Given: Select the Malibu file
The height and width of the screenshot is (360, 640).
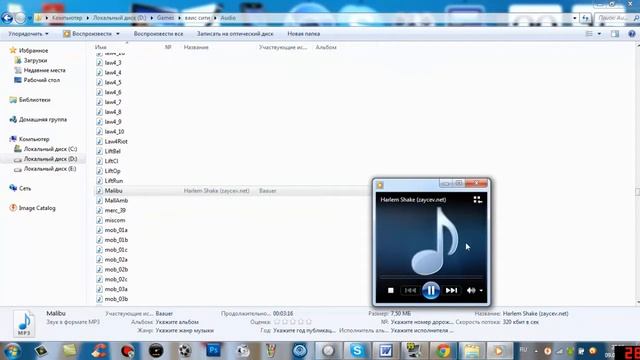Looking at the screenshot, I should coord(113,191).
